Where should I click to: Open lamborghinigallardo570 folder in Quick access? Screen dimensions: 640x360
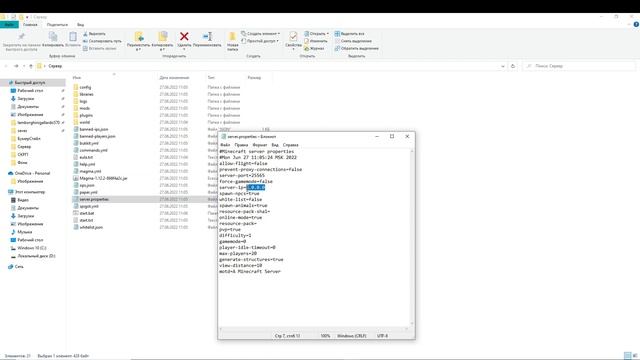tap(38, 122)
